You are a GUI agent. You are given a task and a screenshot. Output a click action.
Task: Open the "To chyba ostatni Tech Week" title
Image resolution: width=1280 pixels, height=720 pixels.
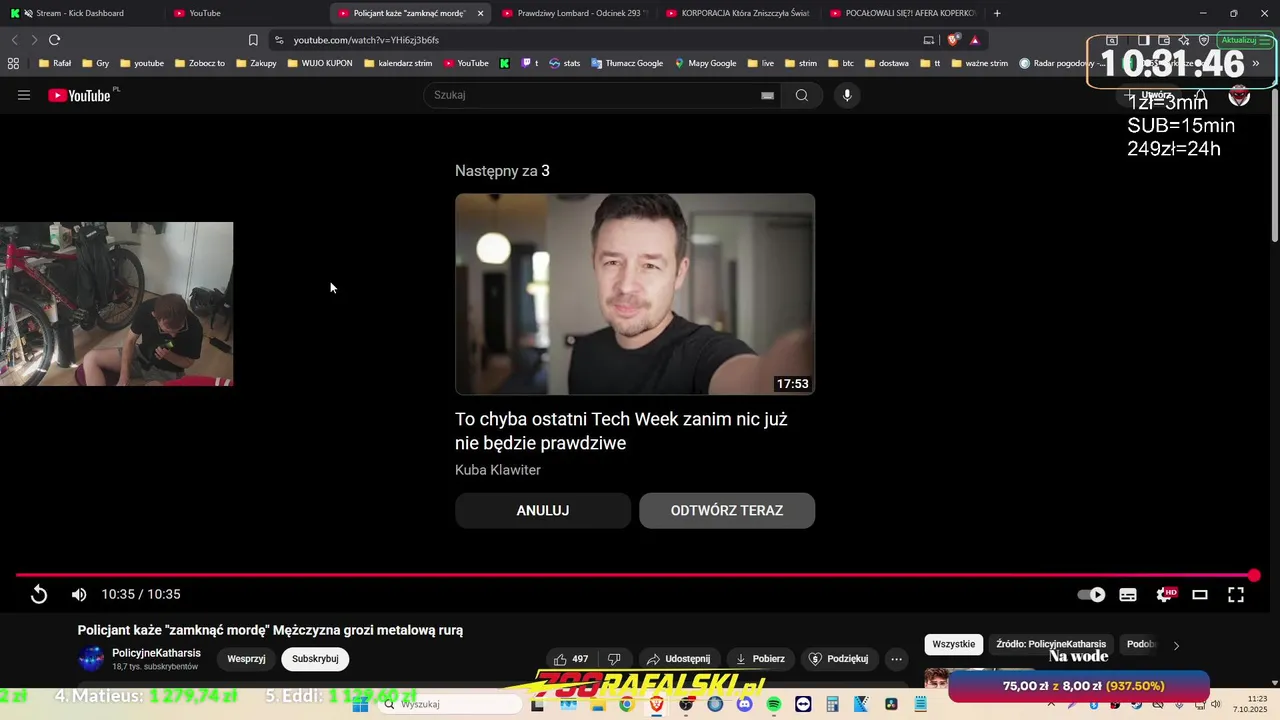[621, 431]
